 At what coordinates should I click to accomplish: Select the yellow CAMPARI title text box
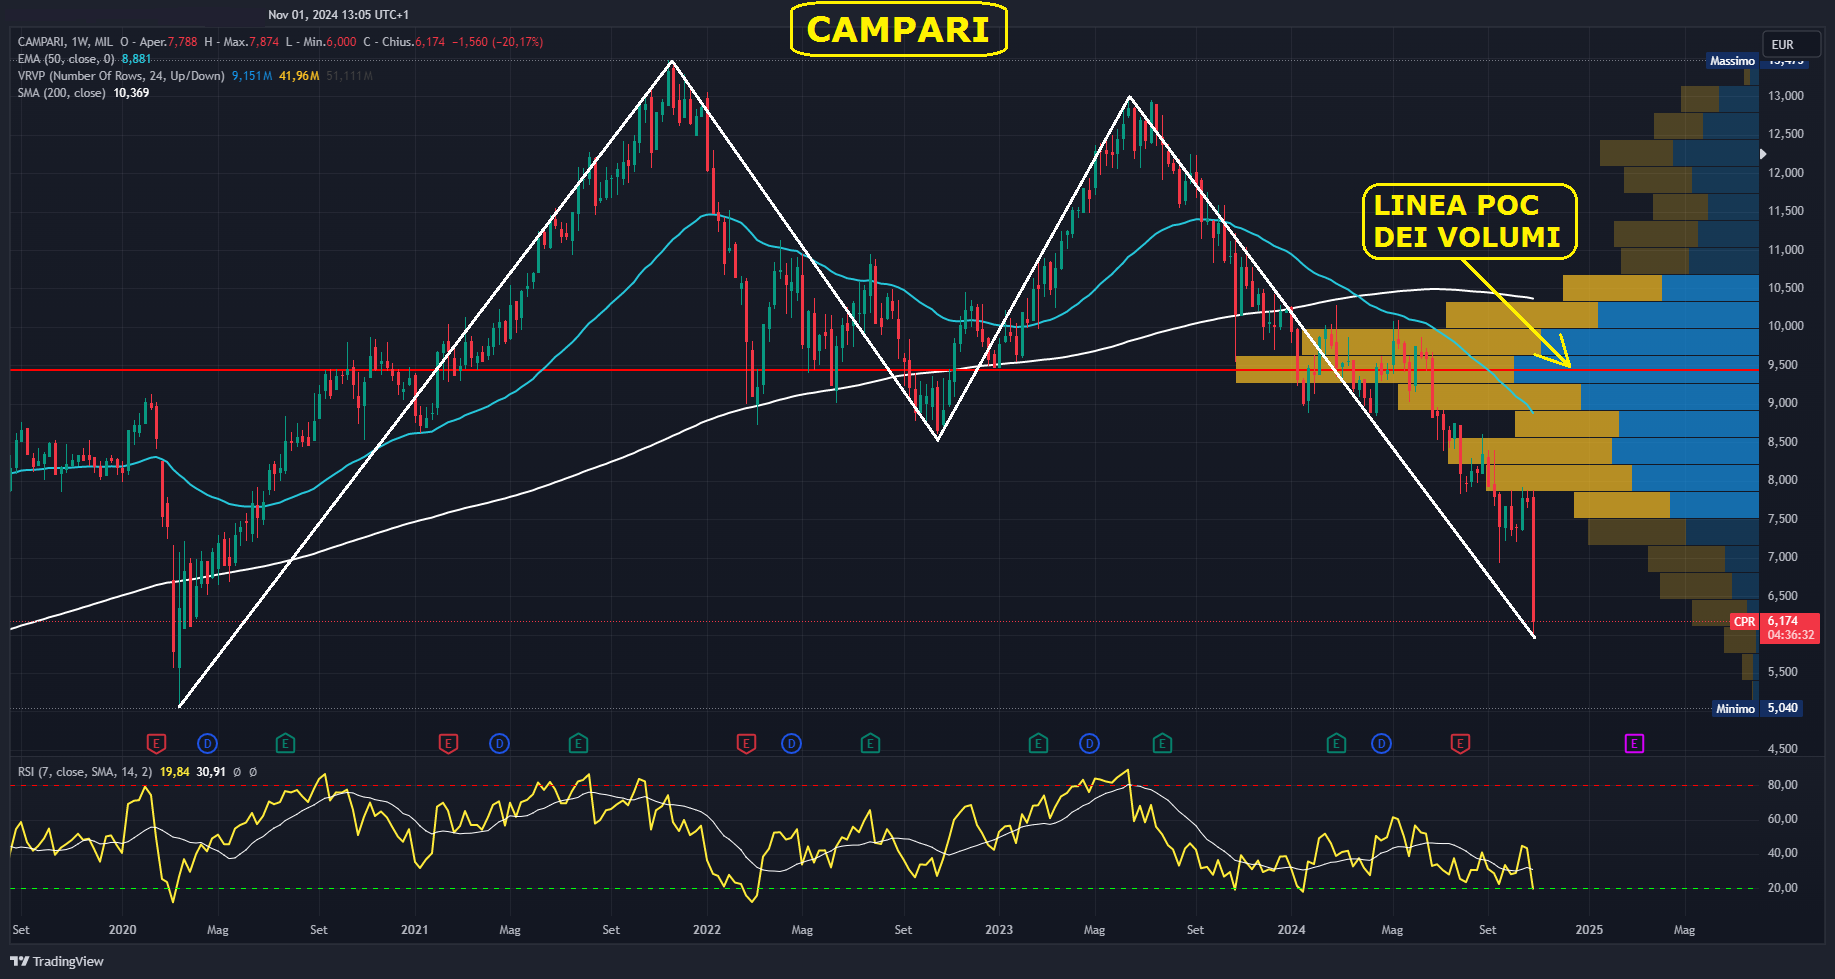tap(898, 29)
